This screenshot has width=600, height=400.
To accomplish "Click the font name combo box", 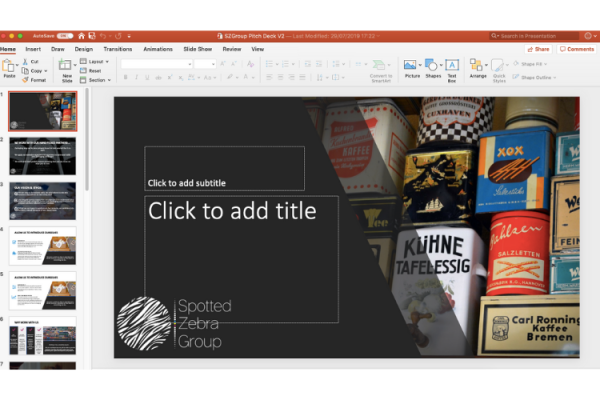I will [157, 64].
